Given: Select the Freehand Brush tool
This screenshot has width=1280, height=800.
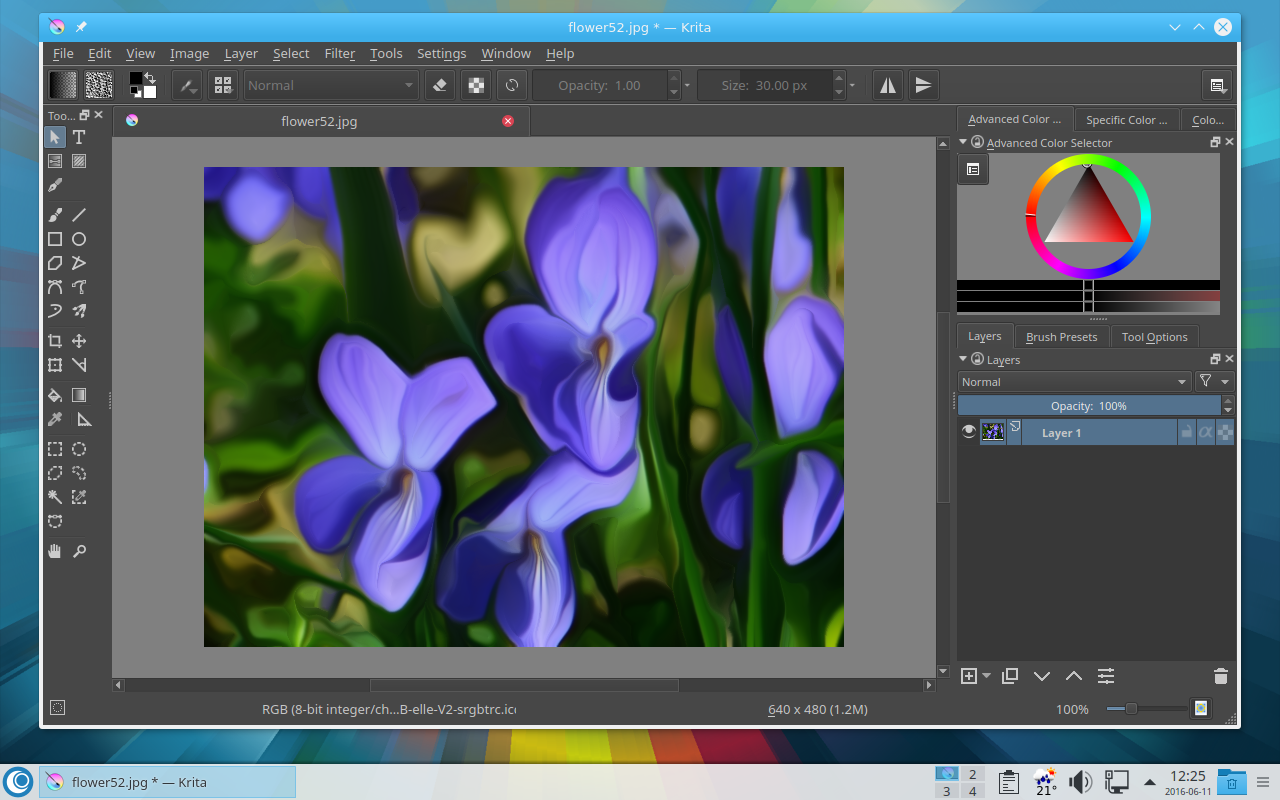Looking at the screenshot, I should pyautogui.click(x=55, y=215).
